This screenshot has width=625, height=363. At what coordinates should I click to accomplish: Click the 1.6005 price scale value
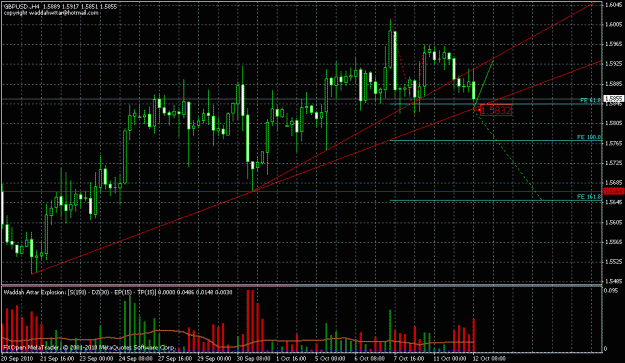(x=613, y=24)
